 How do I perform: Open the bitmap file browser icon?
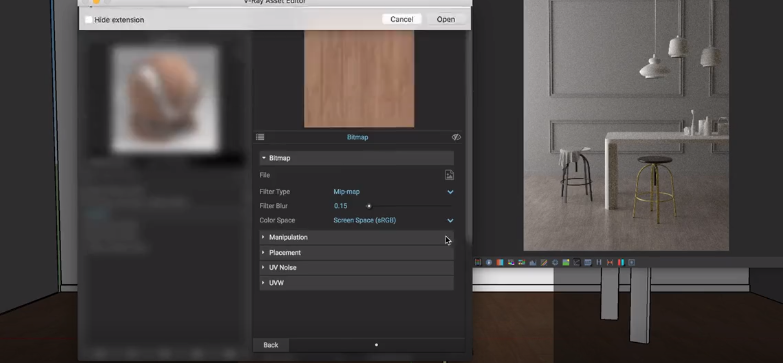(x=449, y=175)
